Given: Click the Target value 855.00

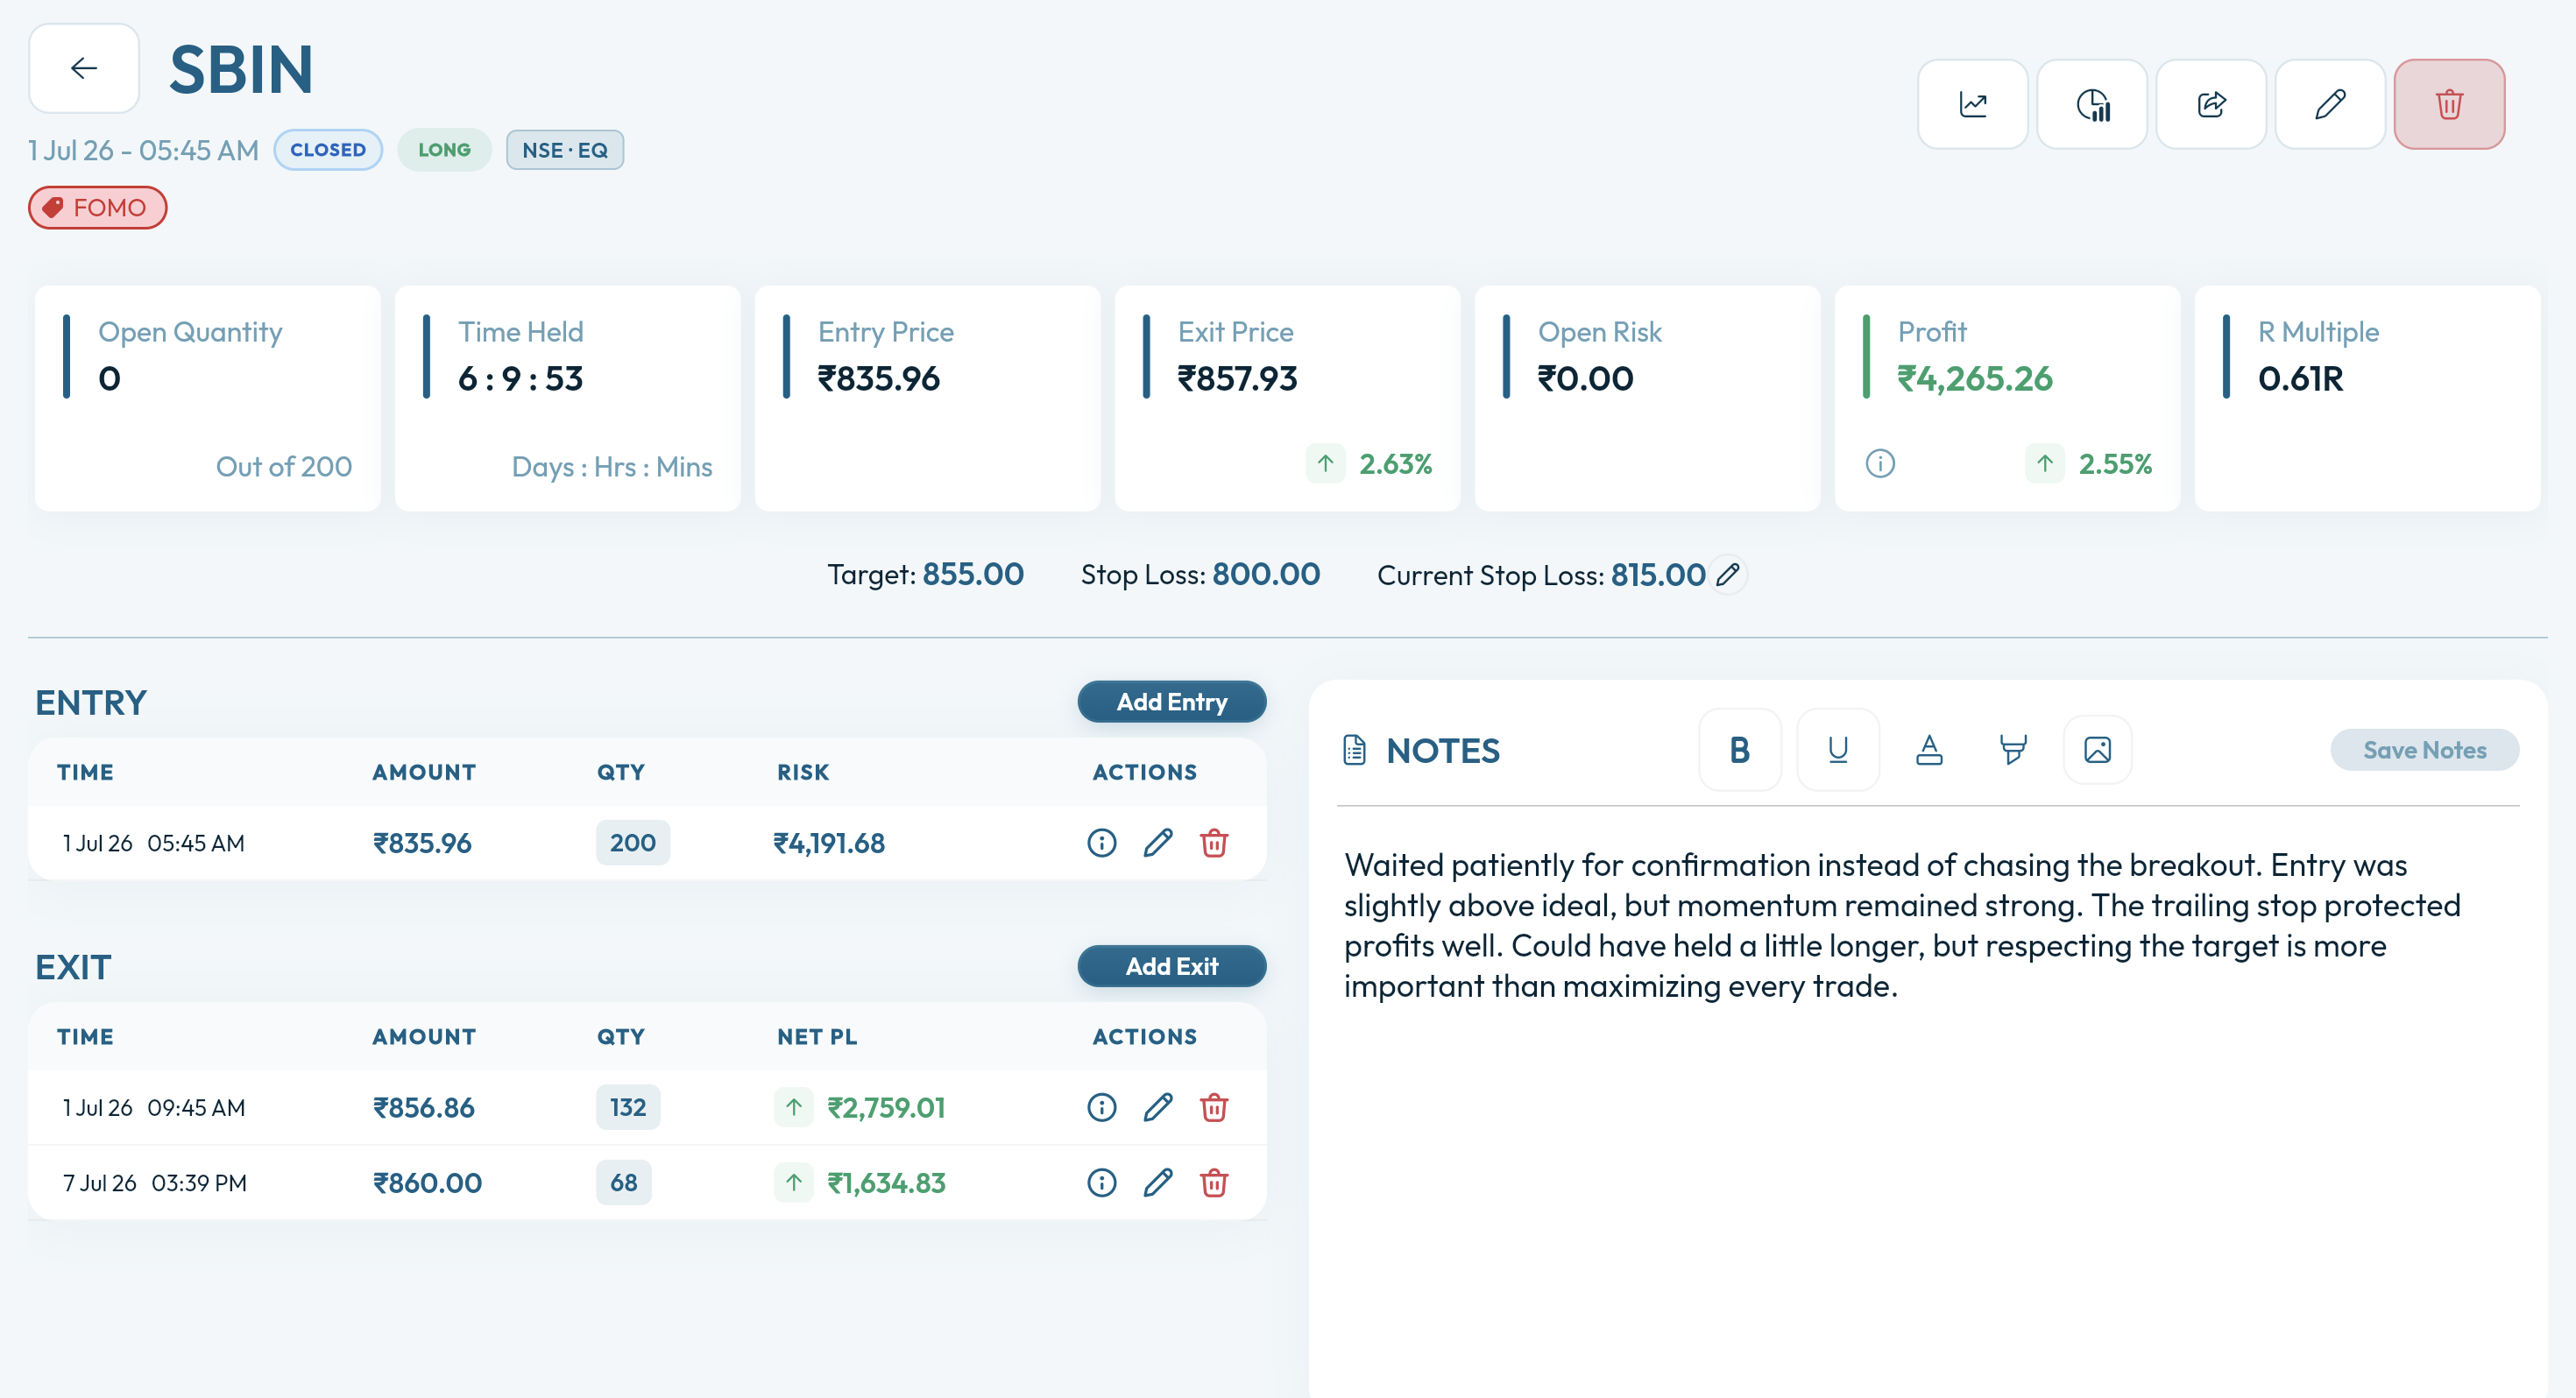Looking at the screenshot, I should point(972,574).
